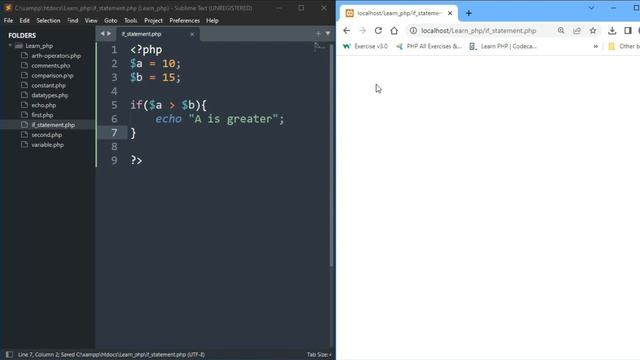640x360 pixels.
Task: Open the Selection menu
Action: [48, 20]
